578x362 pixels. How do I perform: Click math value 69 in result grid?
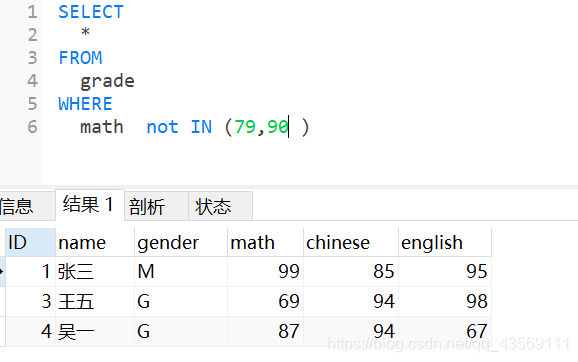click(265, 302)
